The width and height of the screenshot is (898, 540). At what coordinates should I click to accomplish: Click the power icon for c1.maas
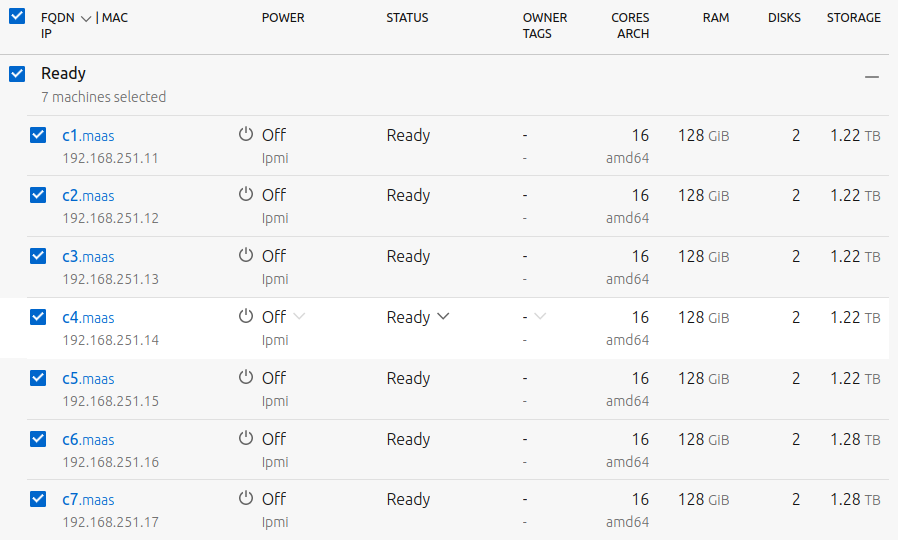coord(246,134)
